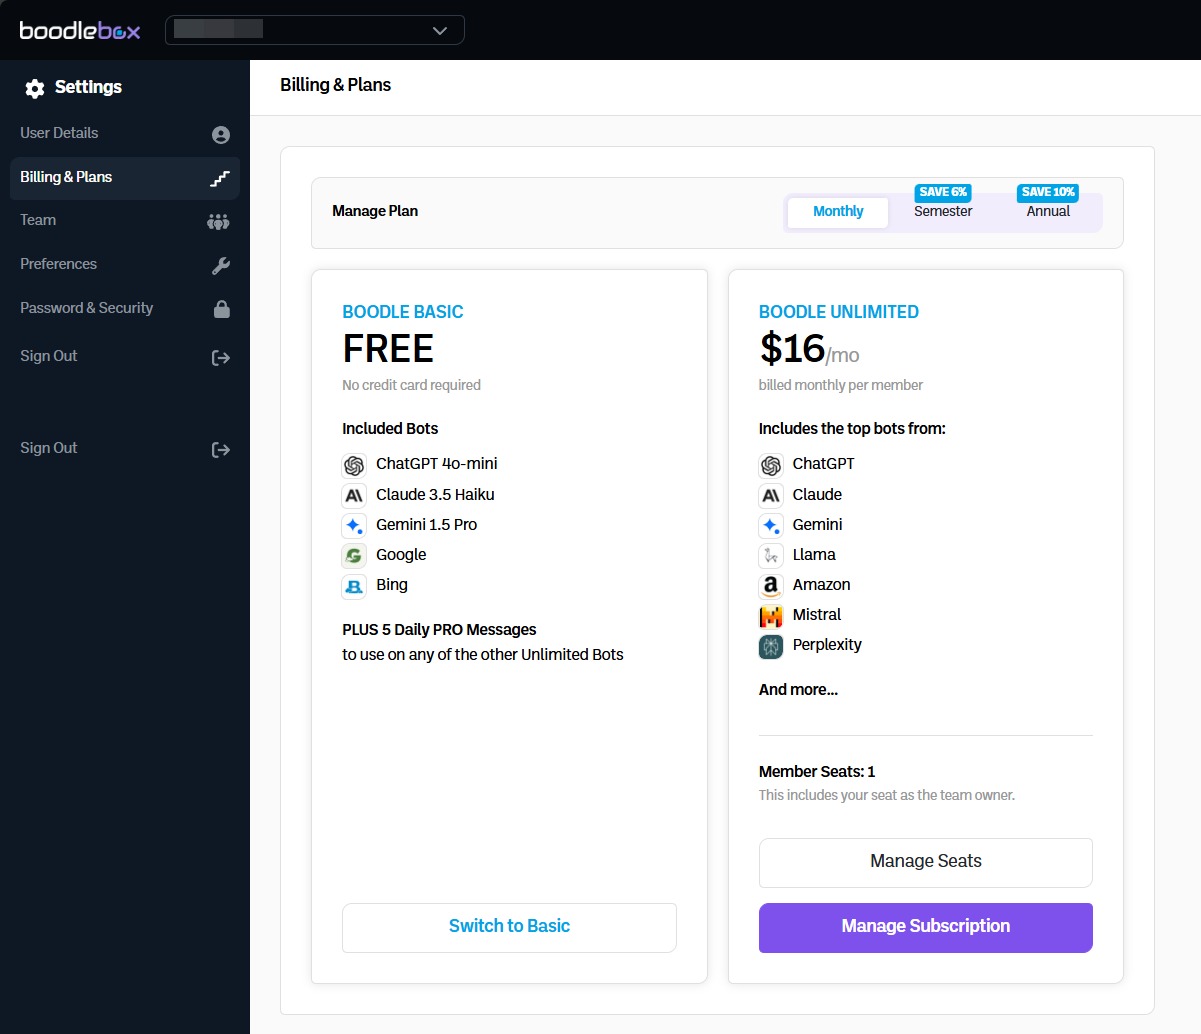Click the first Sign Out link

tap(49, 356)
